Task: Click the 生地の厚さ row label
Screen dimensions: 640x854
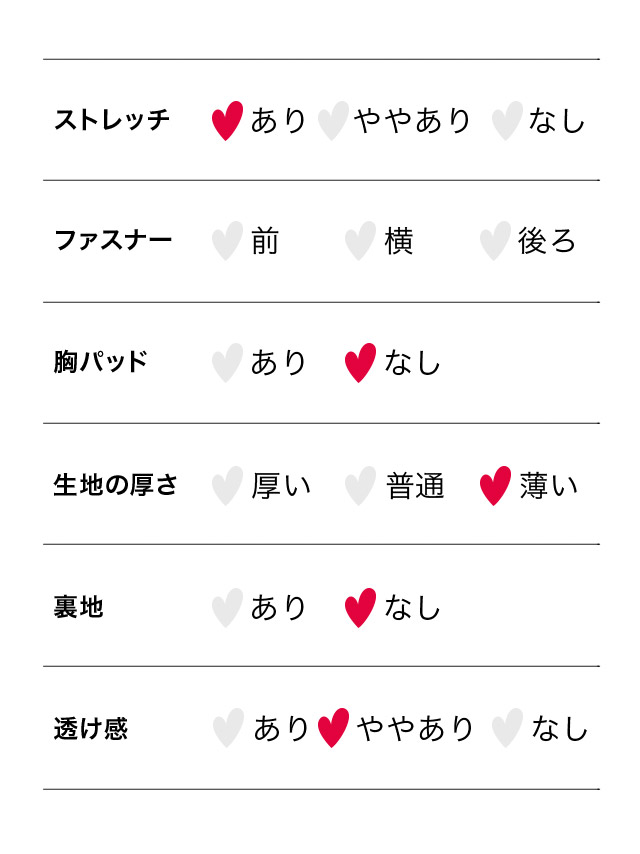Action: [x=115, y=486]
